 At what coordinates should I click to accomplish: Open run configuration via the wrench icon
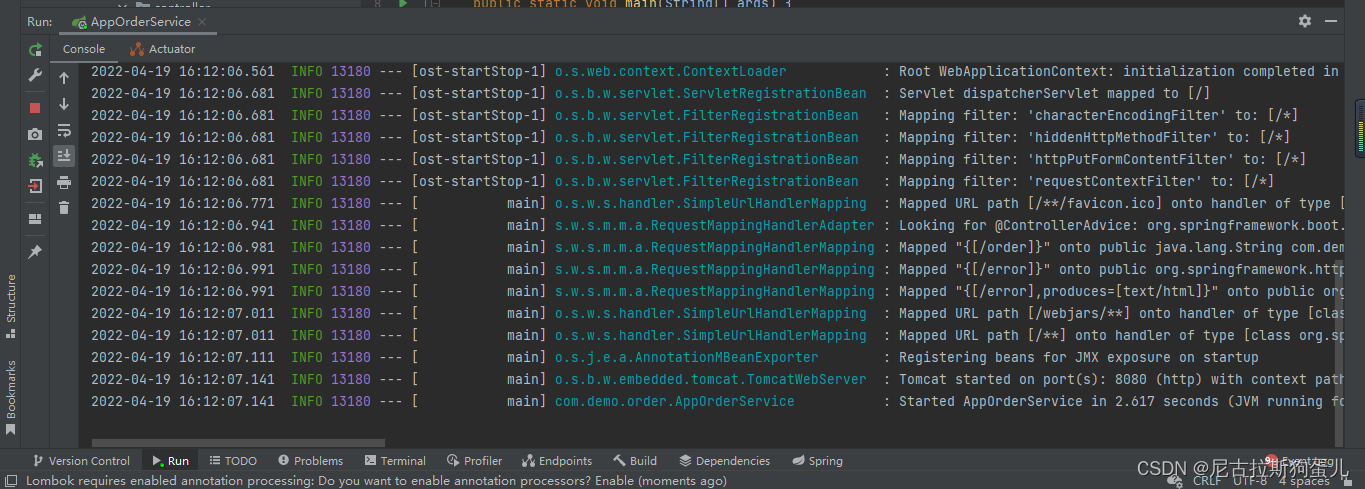(x=35, y=76)
